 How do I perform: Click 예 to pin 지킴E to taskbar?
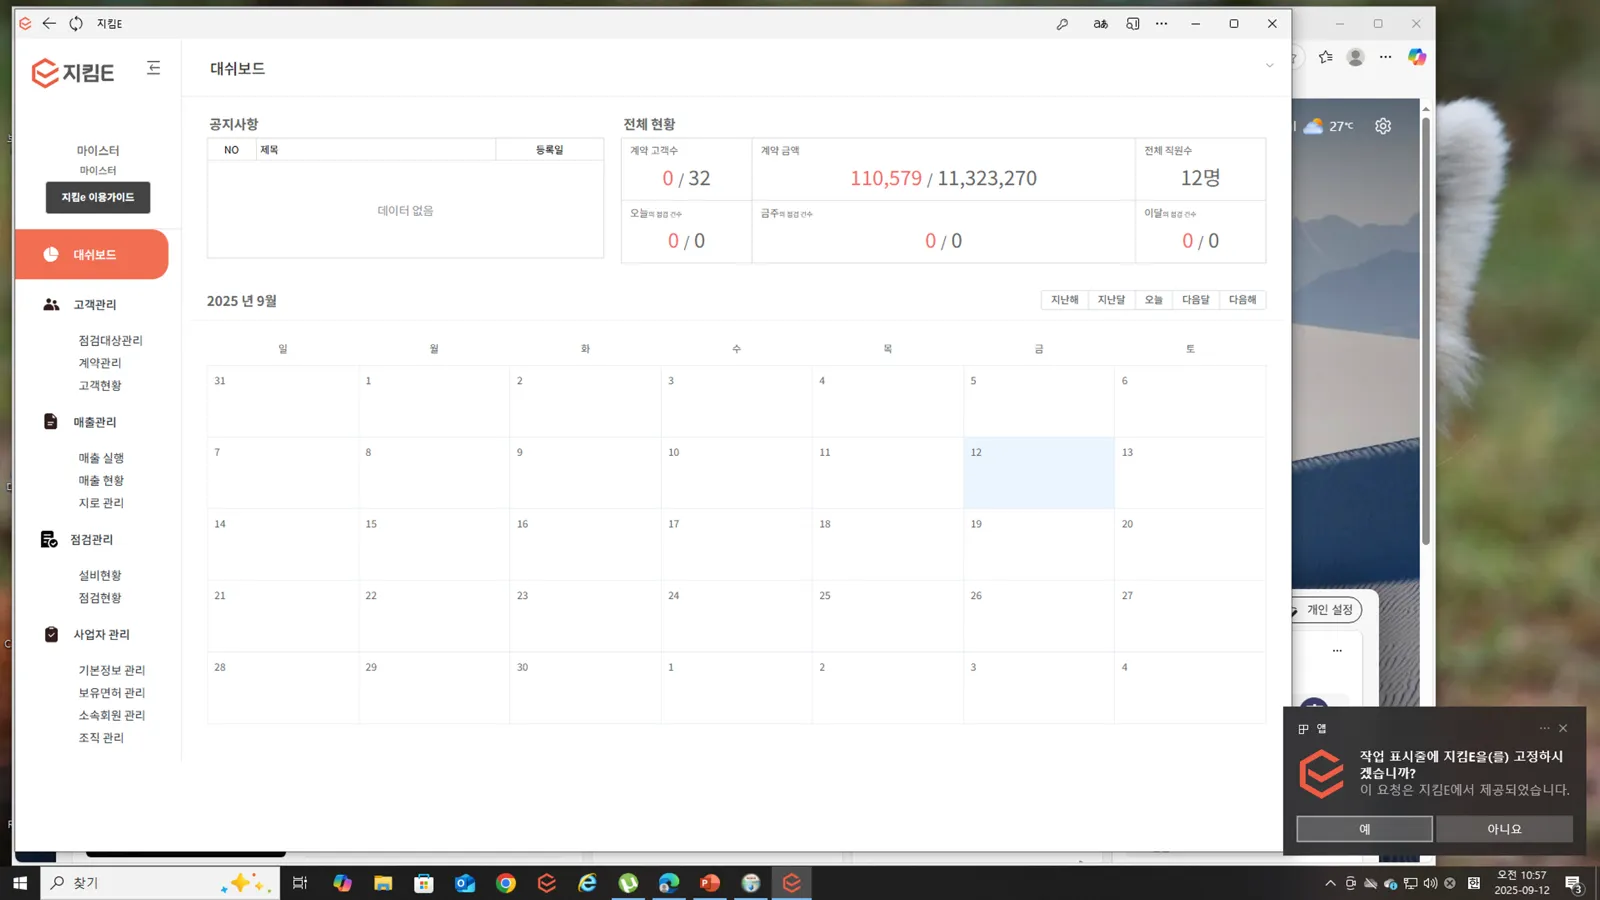pos(1364,829)
